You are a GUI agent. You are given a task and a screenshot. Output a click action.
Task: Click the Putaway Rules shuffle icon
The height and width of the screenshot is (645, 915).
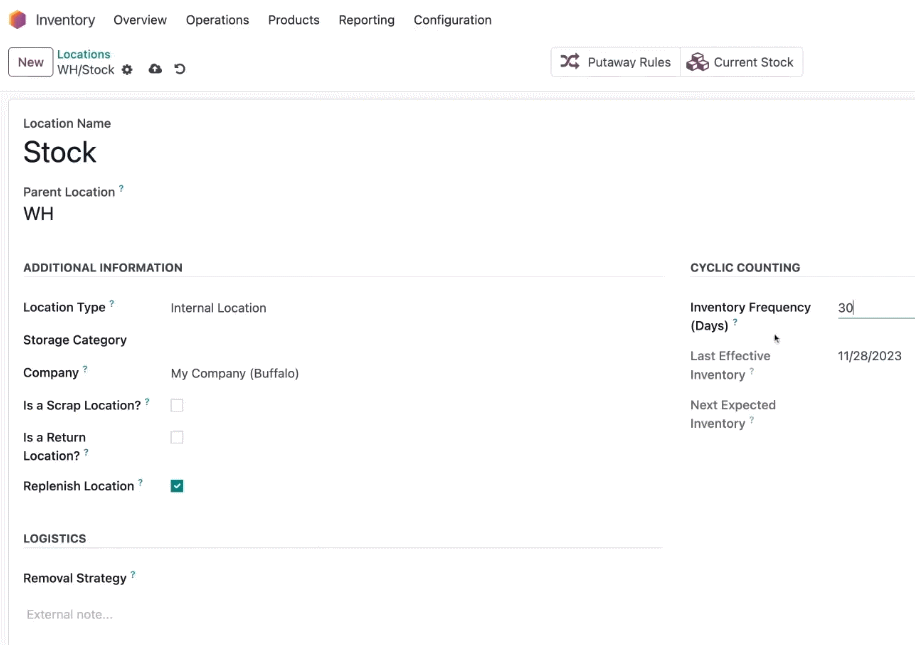pyautogui.click(x=570, y=61)
